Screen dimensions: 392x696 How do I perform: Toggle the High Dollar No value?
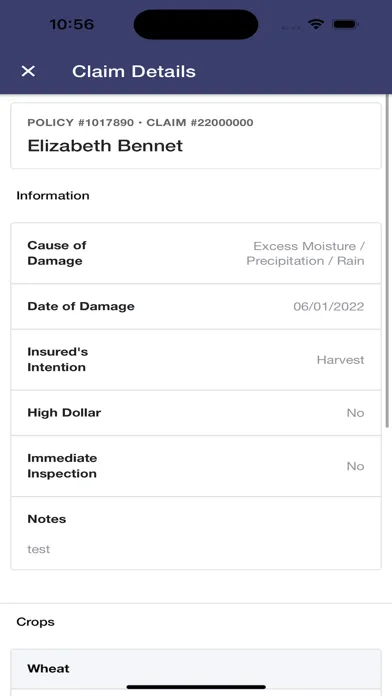click(355, 413)
